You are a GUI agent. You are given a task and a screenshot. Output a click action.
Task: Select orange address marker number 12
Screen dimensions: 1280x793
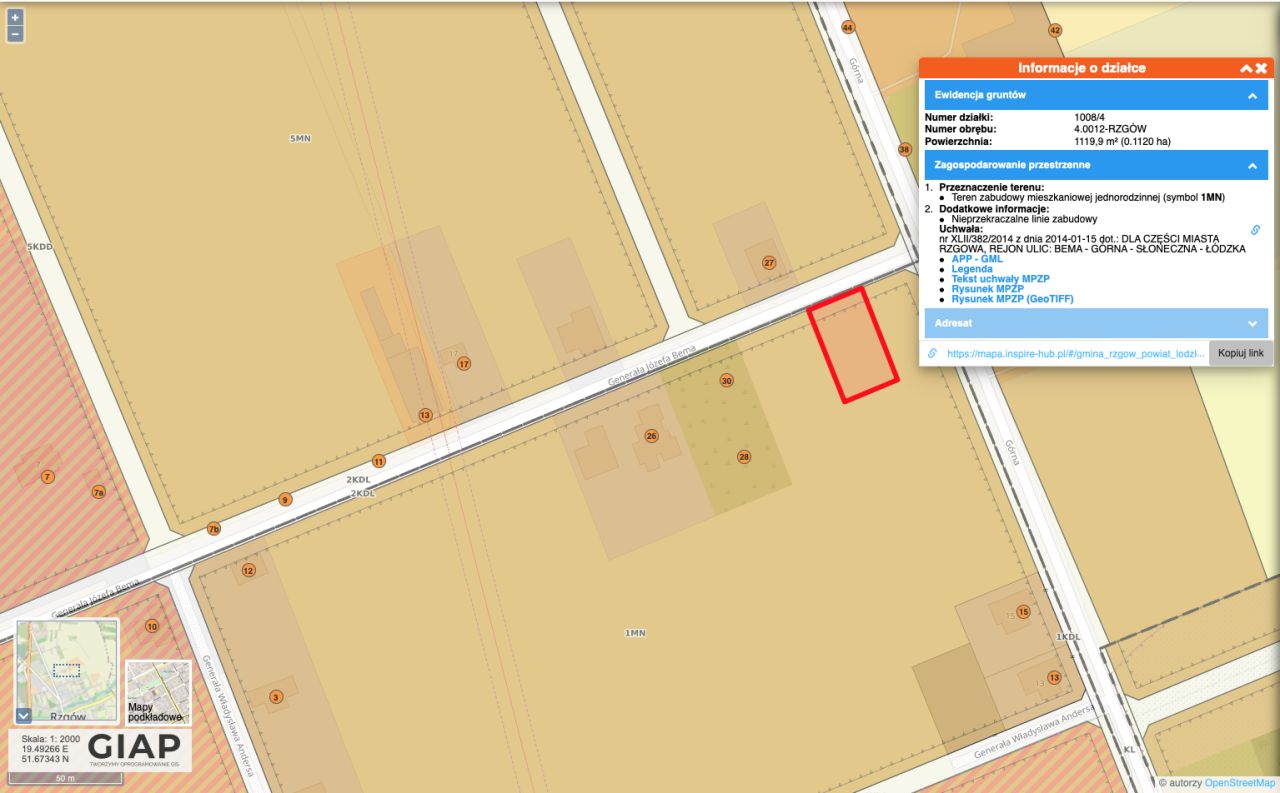[249, 571]
